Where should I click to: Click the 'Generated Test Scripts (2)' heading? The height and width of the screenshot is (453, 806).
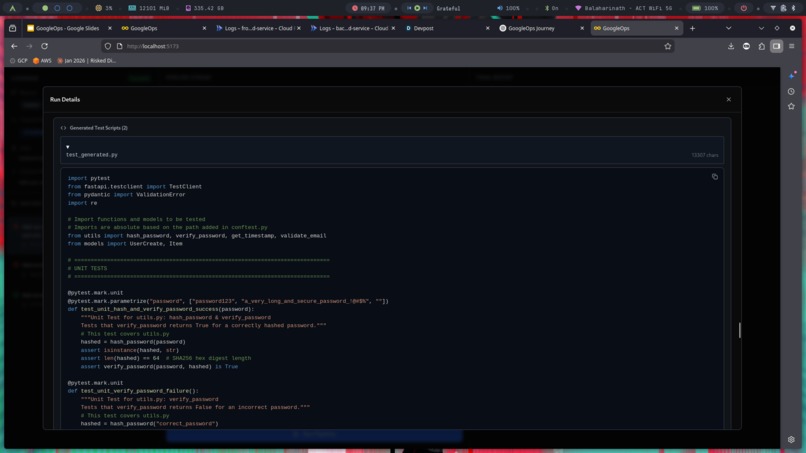tap(99, 128)
